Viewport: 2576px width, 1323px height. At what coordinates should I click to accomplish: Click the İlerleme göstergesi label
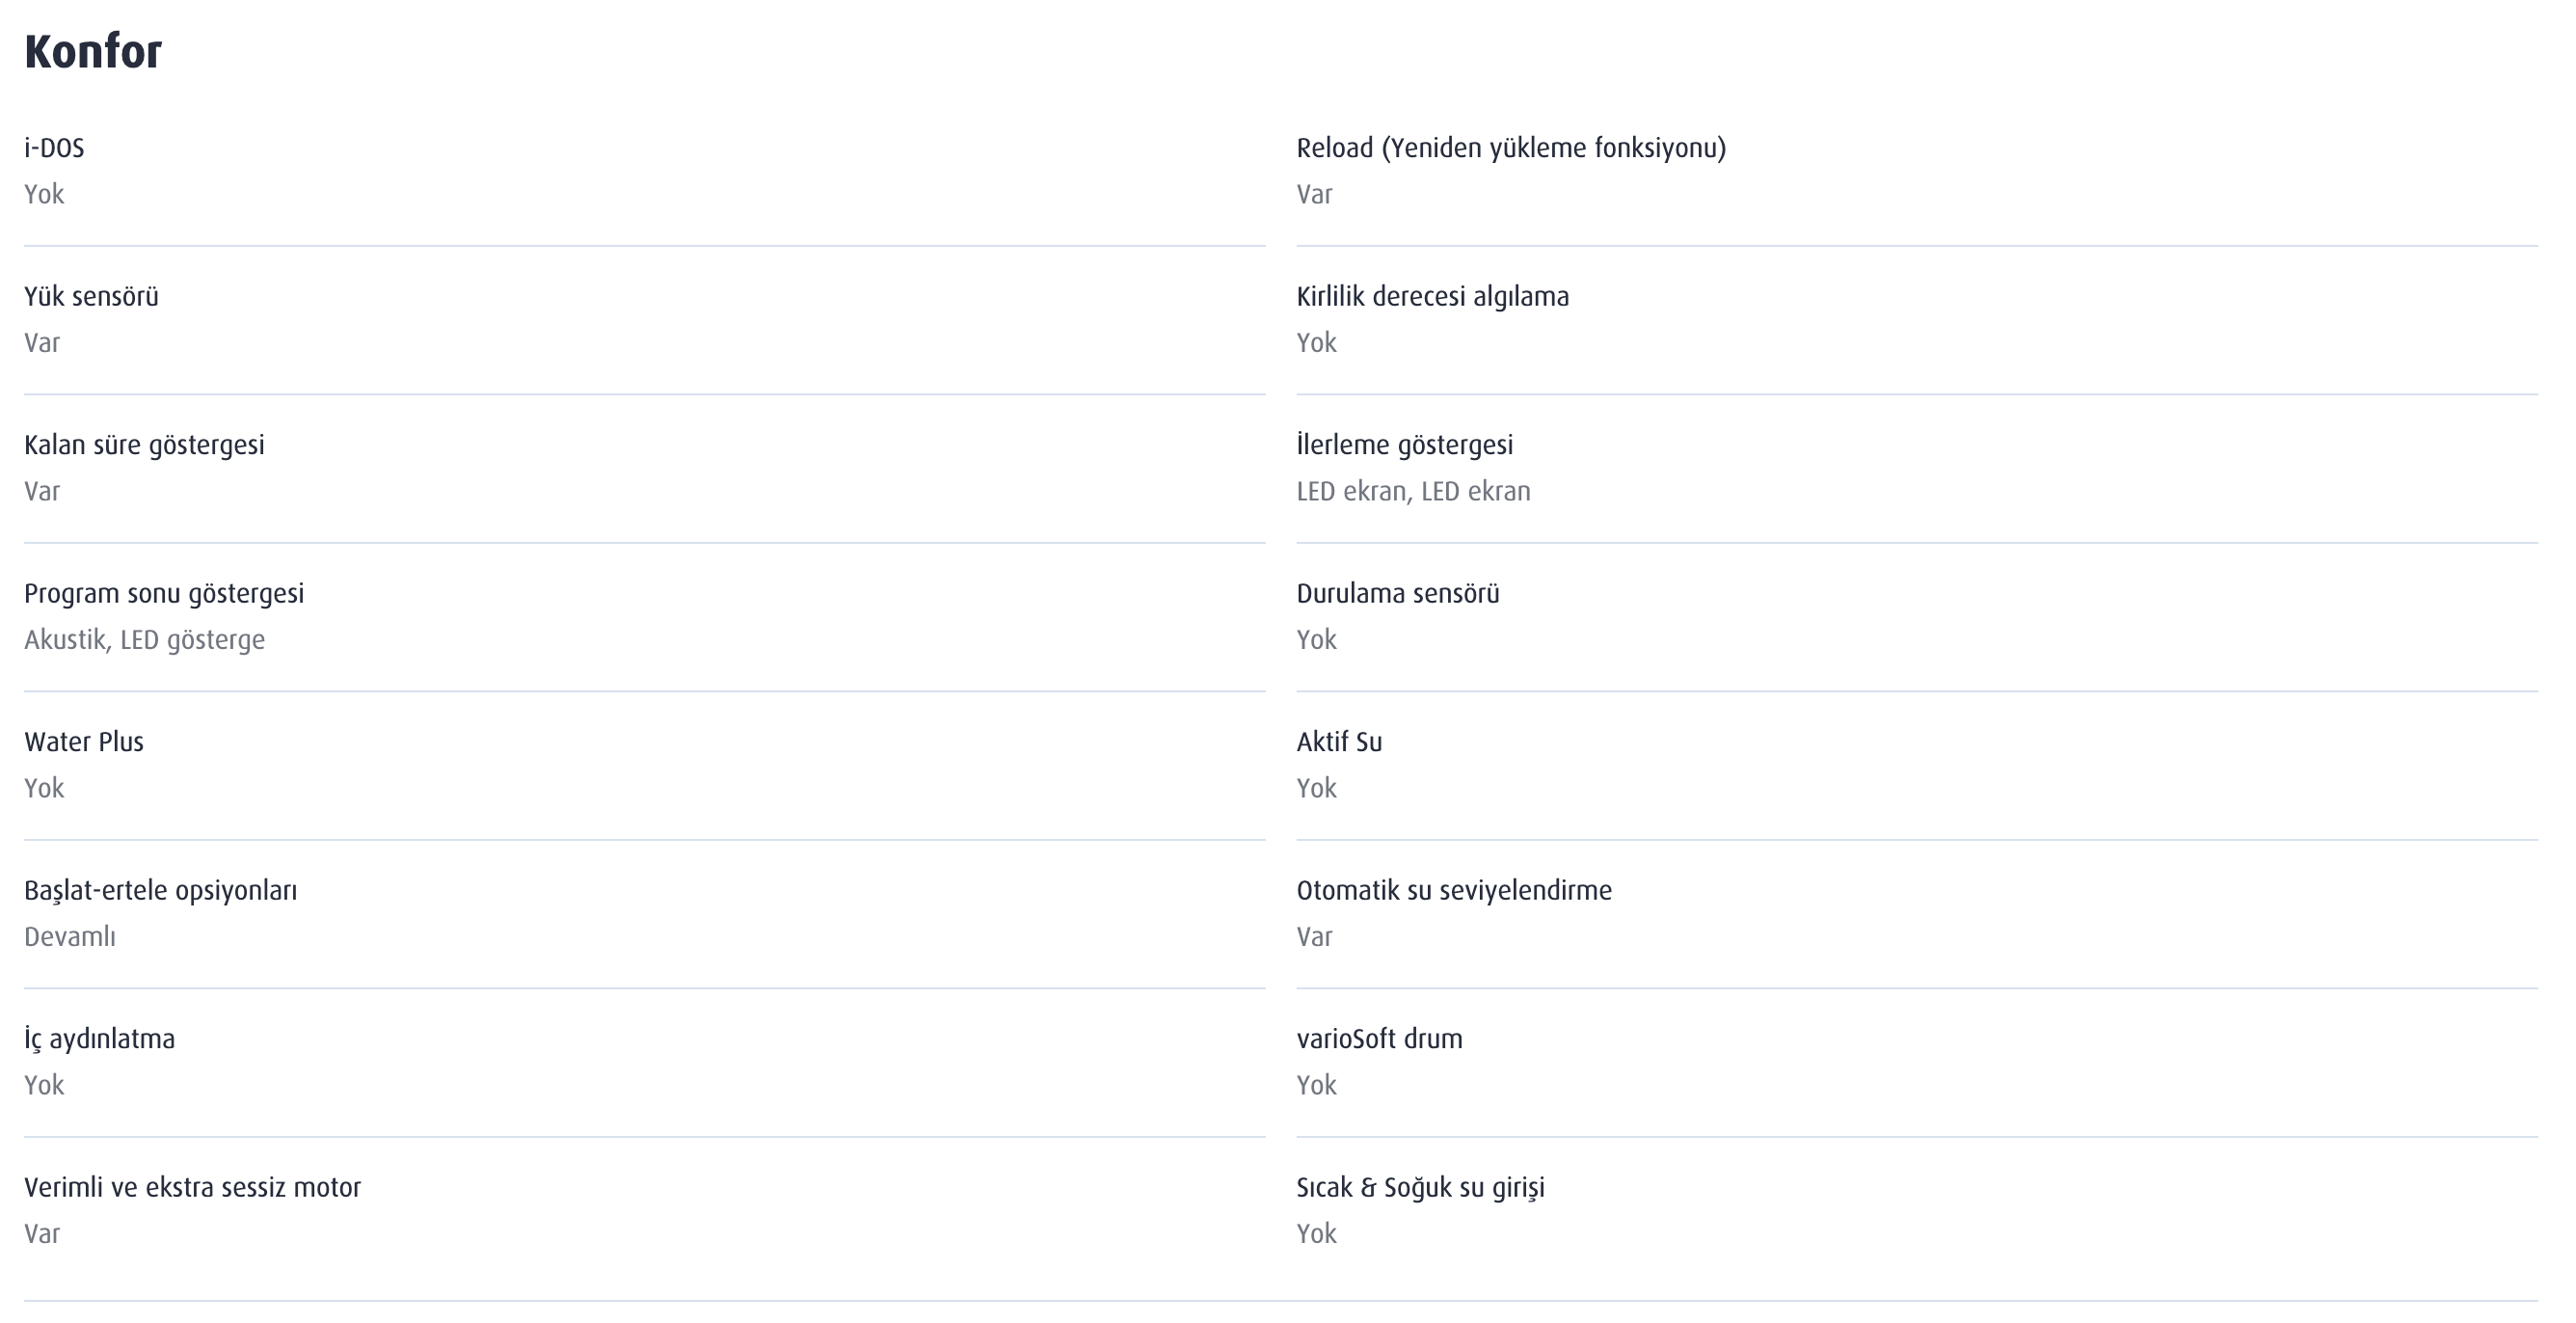(x=1404, y=444)
